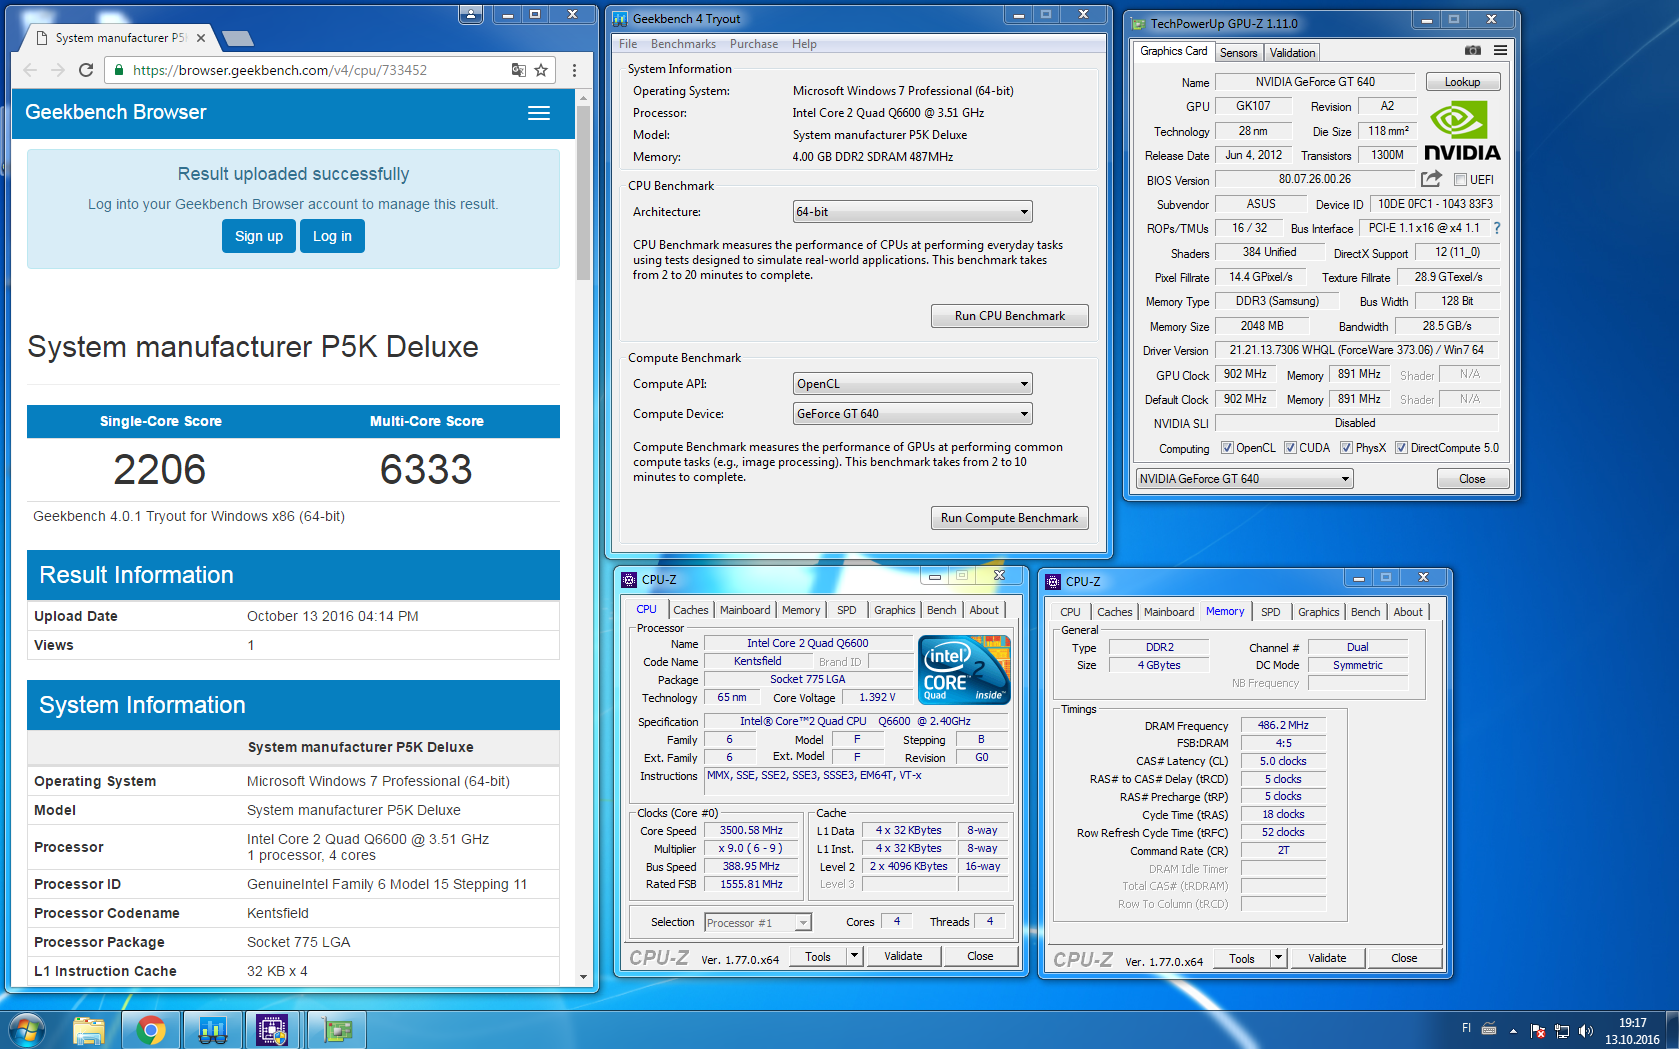Screen dimensions: 1679x1049
Task: Click the FI language indicator in the taskbar
Action: tap(1466, 1028)
